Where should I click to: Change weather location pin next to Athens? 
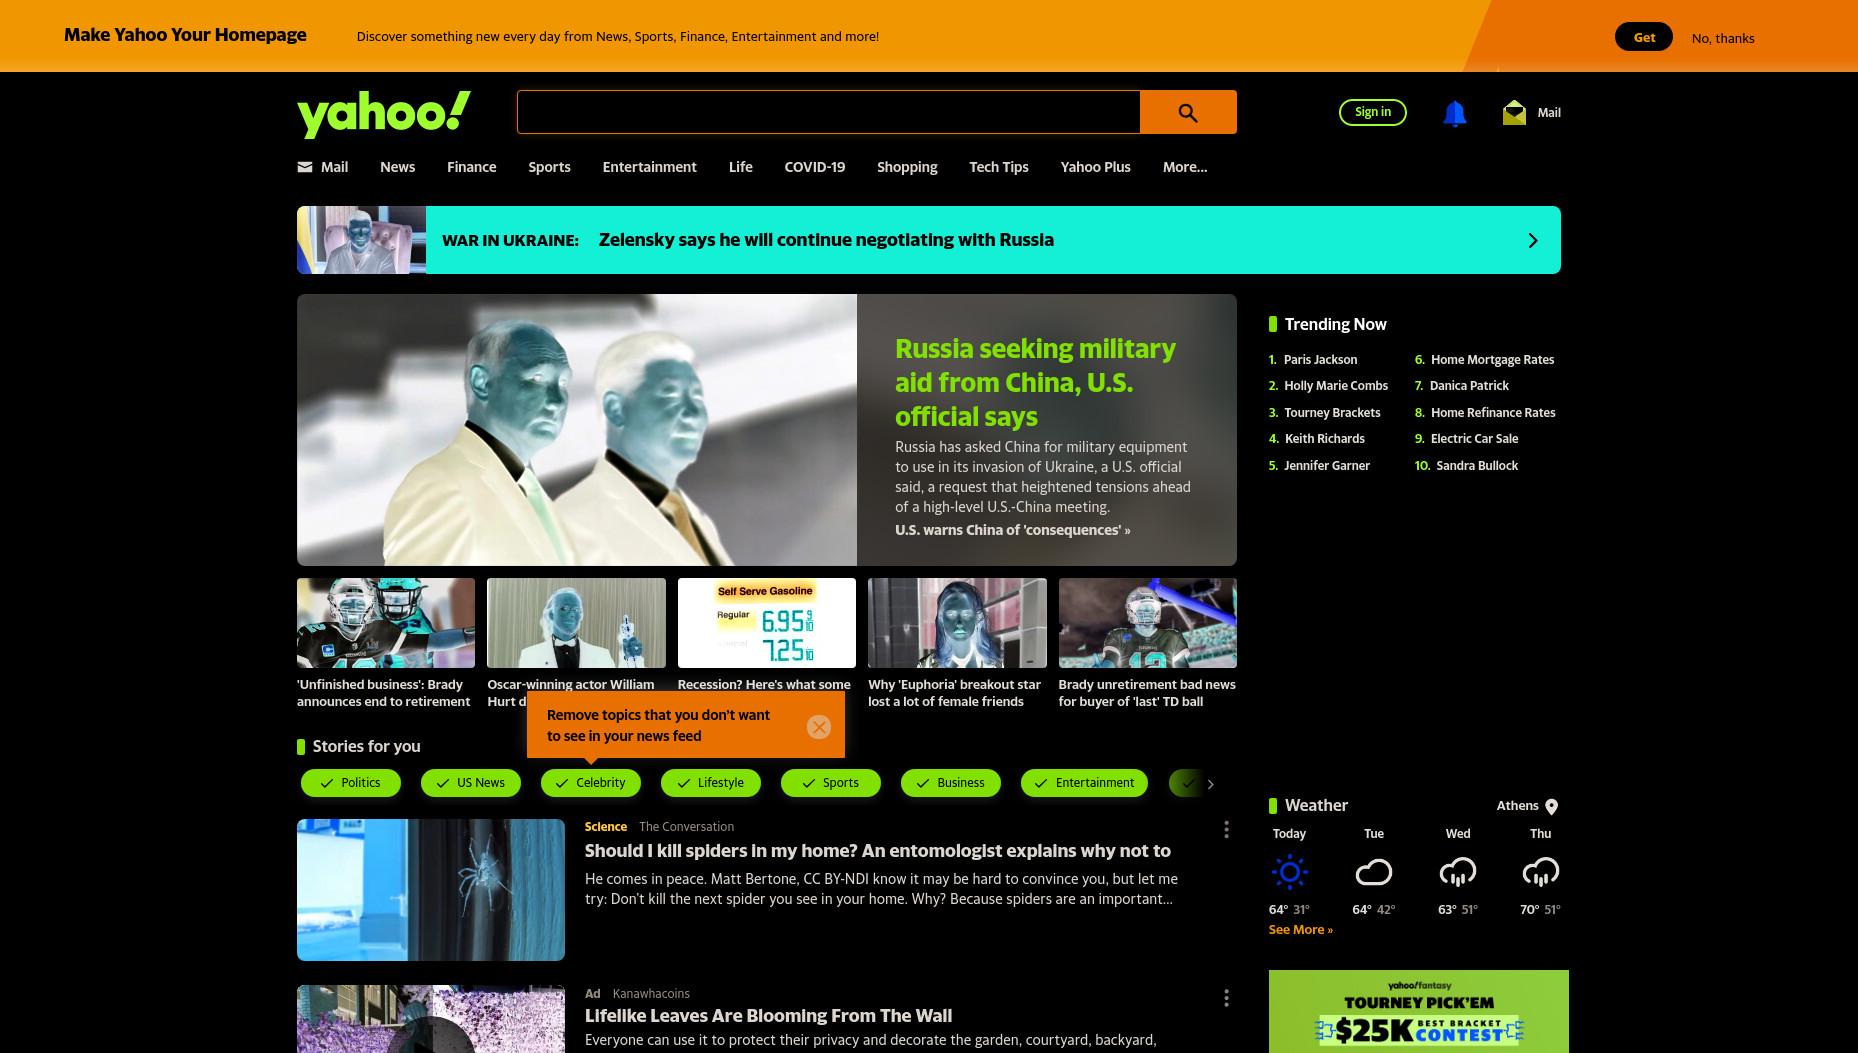[x=1552, y=807]
